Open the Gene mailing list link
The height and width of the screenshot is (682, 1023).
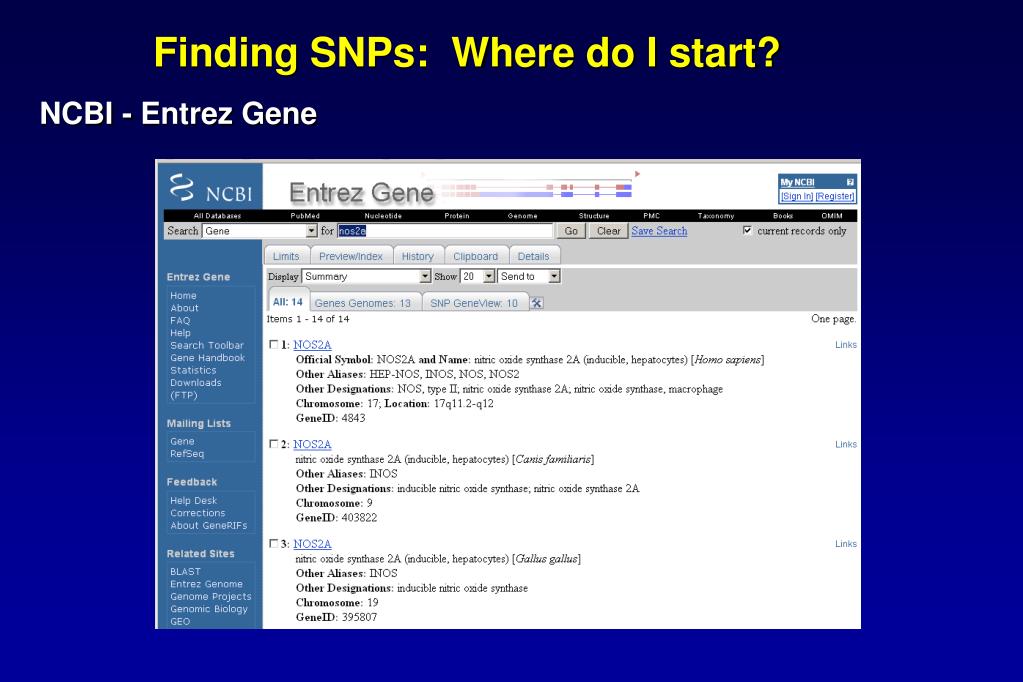182,441
